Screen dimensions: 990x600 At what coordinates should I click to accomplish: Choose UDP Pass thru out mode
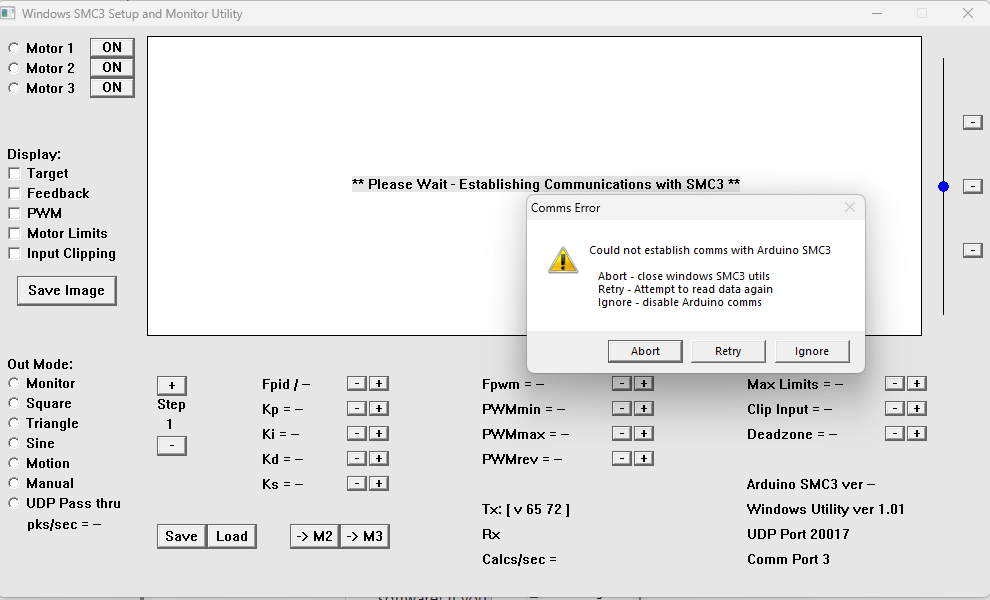pos(14,503)
